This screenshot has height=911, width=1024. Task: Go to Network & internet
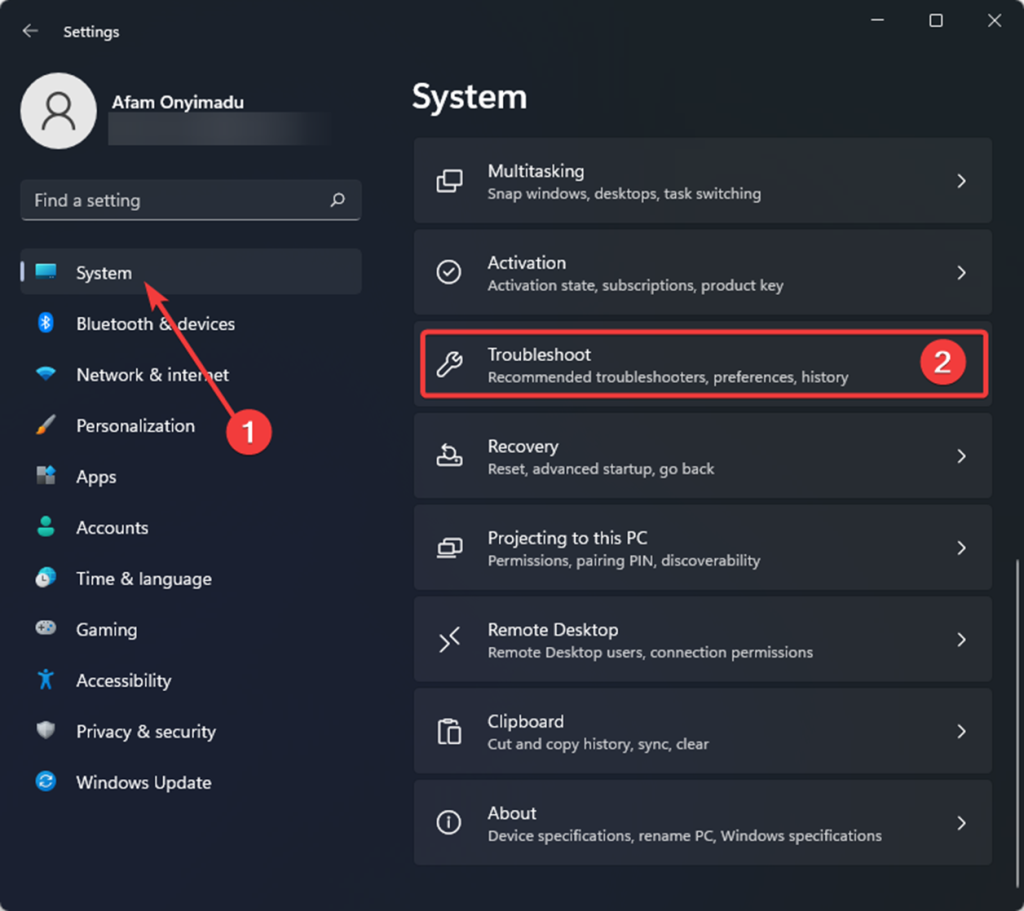click(191, 374)
